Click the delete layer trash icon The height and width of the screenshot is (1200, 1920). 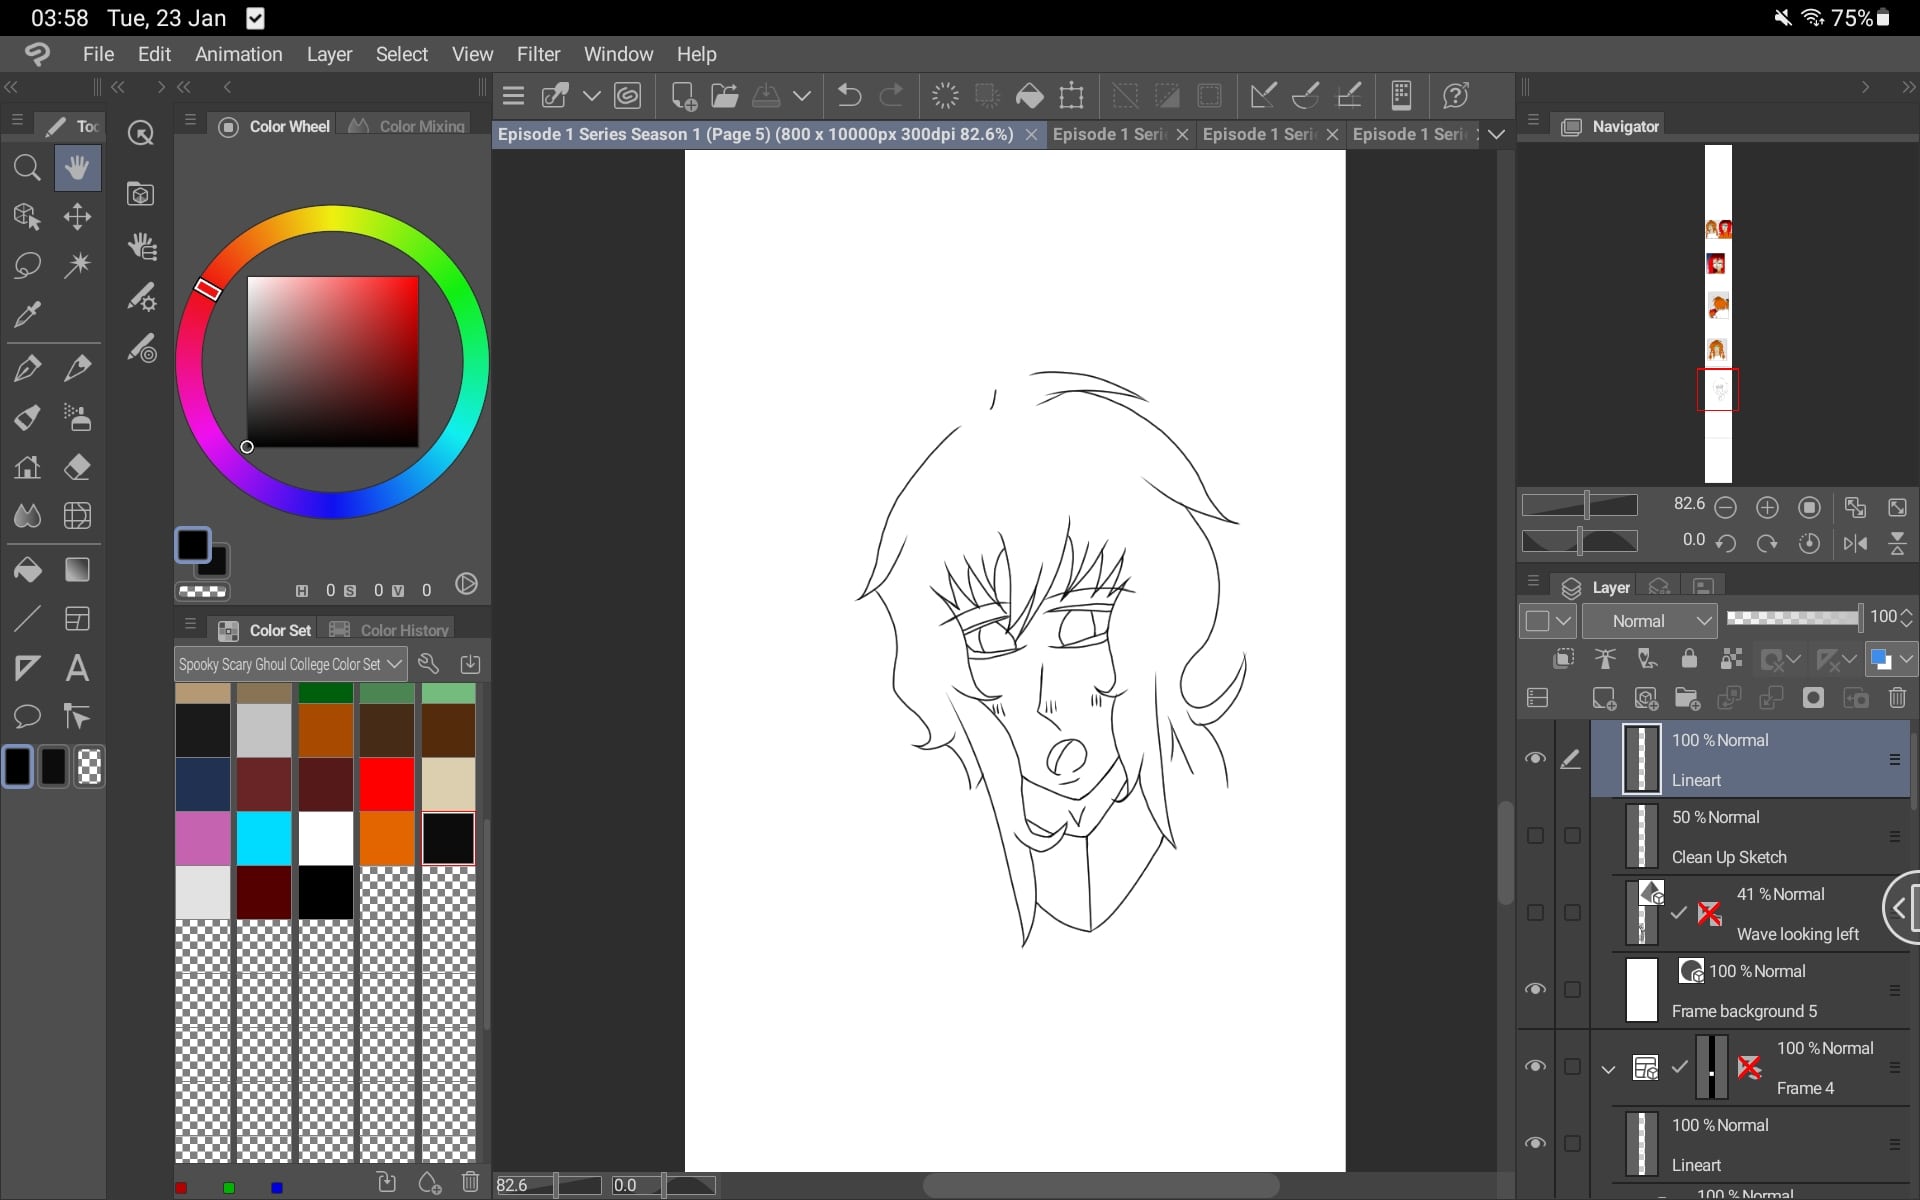pos(1897,698)
